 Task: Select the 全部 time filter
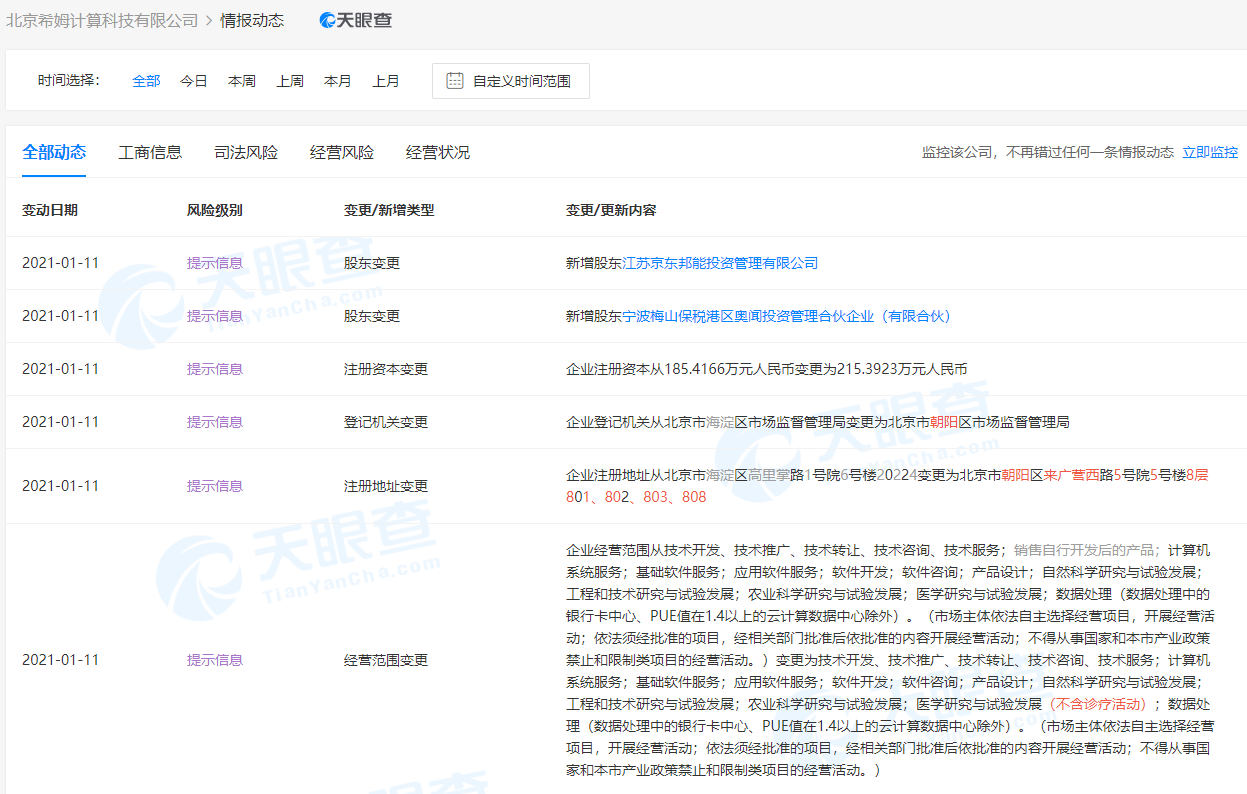click(146, 81)
